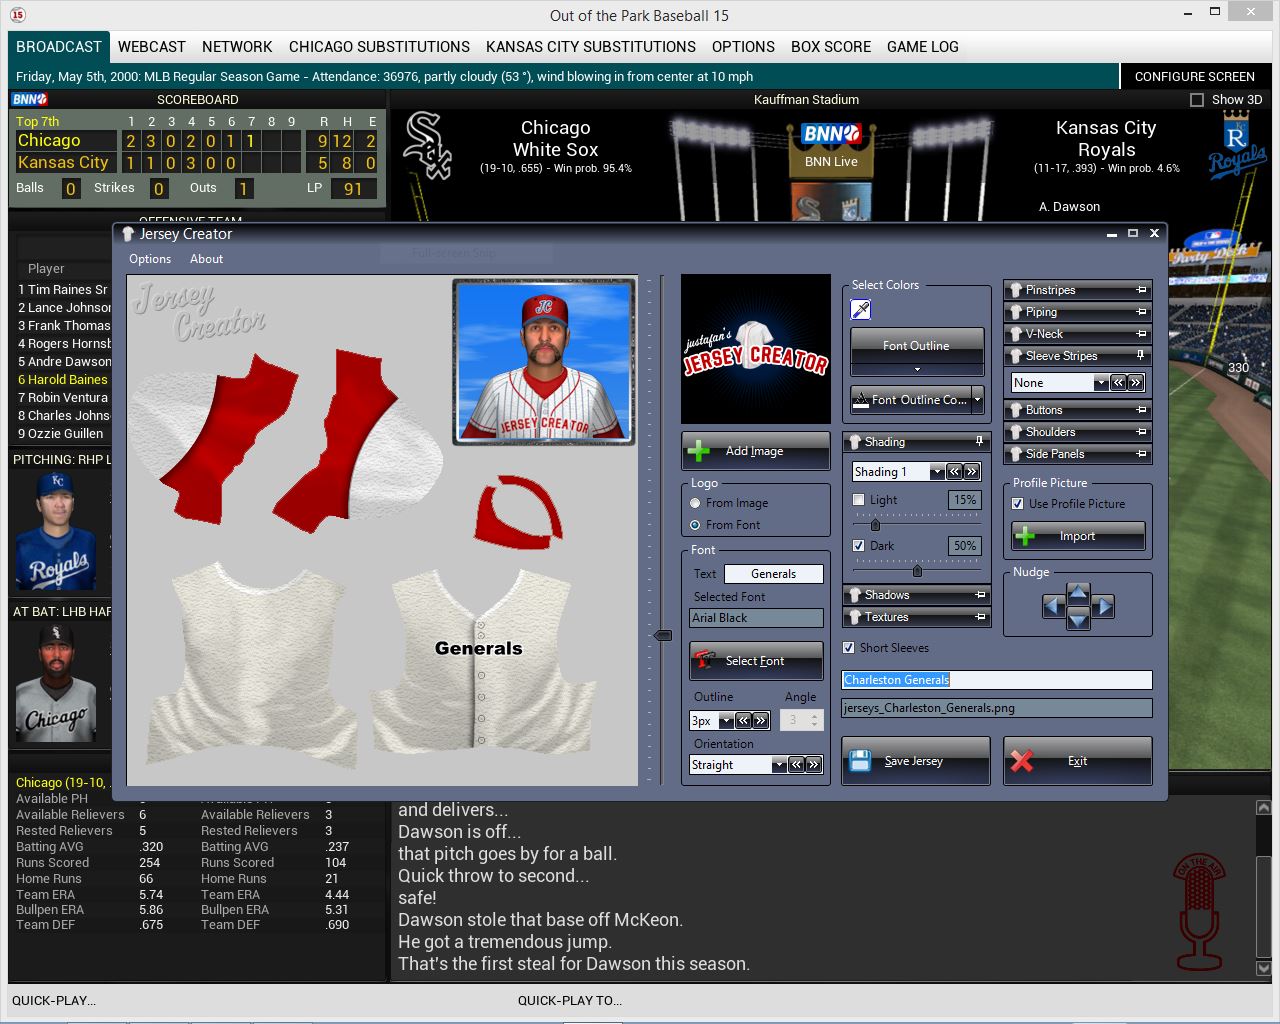Click the Save Jersey button
This screenshot has height=1024, width=1280.
pos(915,761)
